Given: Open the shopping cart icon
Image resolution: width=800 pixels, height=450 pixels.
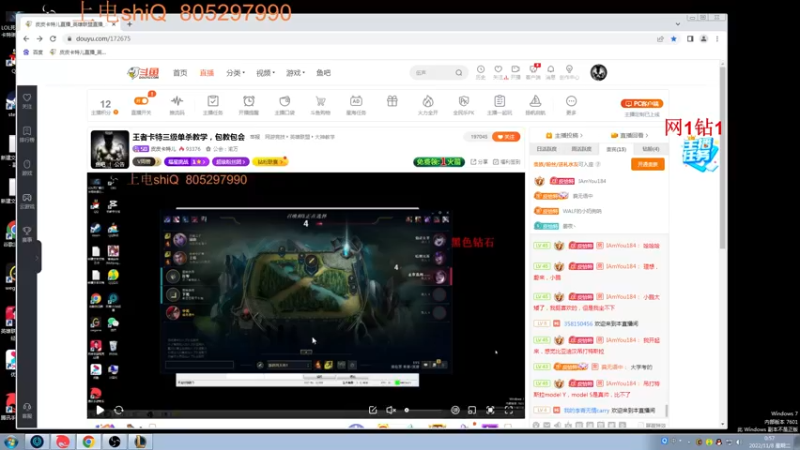Looking at the screenshot, I should [320, 105].
